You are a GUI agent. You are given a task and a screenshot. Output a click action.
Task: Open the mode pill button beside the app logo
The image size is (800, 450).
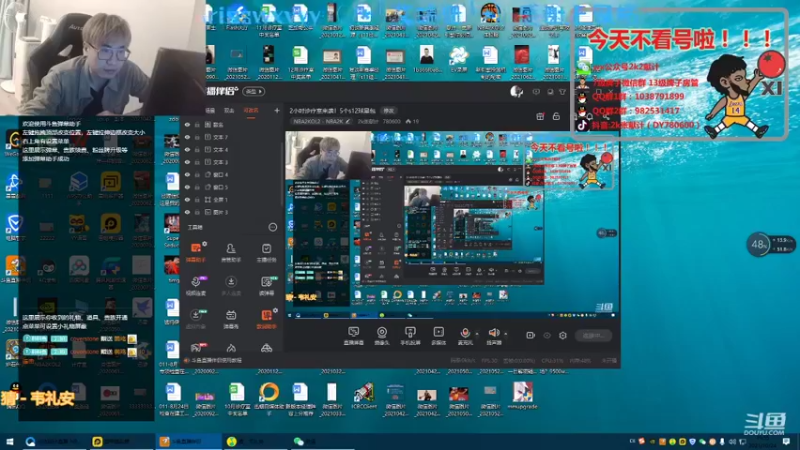pos(254,91)
